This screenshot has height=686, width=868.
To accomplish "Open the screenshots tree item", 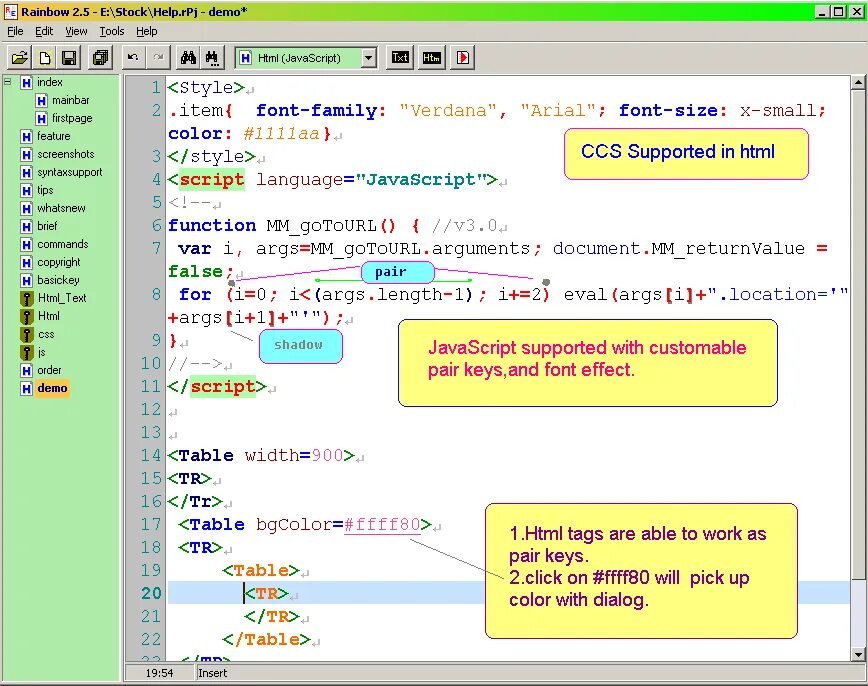I will pyautogui.click(x=65, y=154).
